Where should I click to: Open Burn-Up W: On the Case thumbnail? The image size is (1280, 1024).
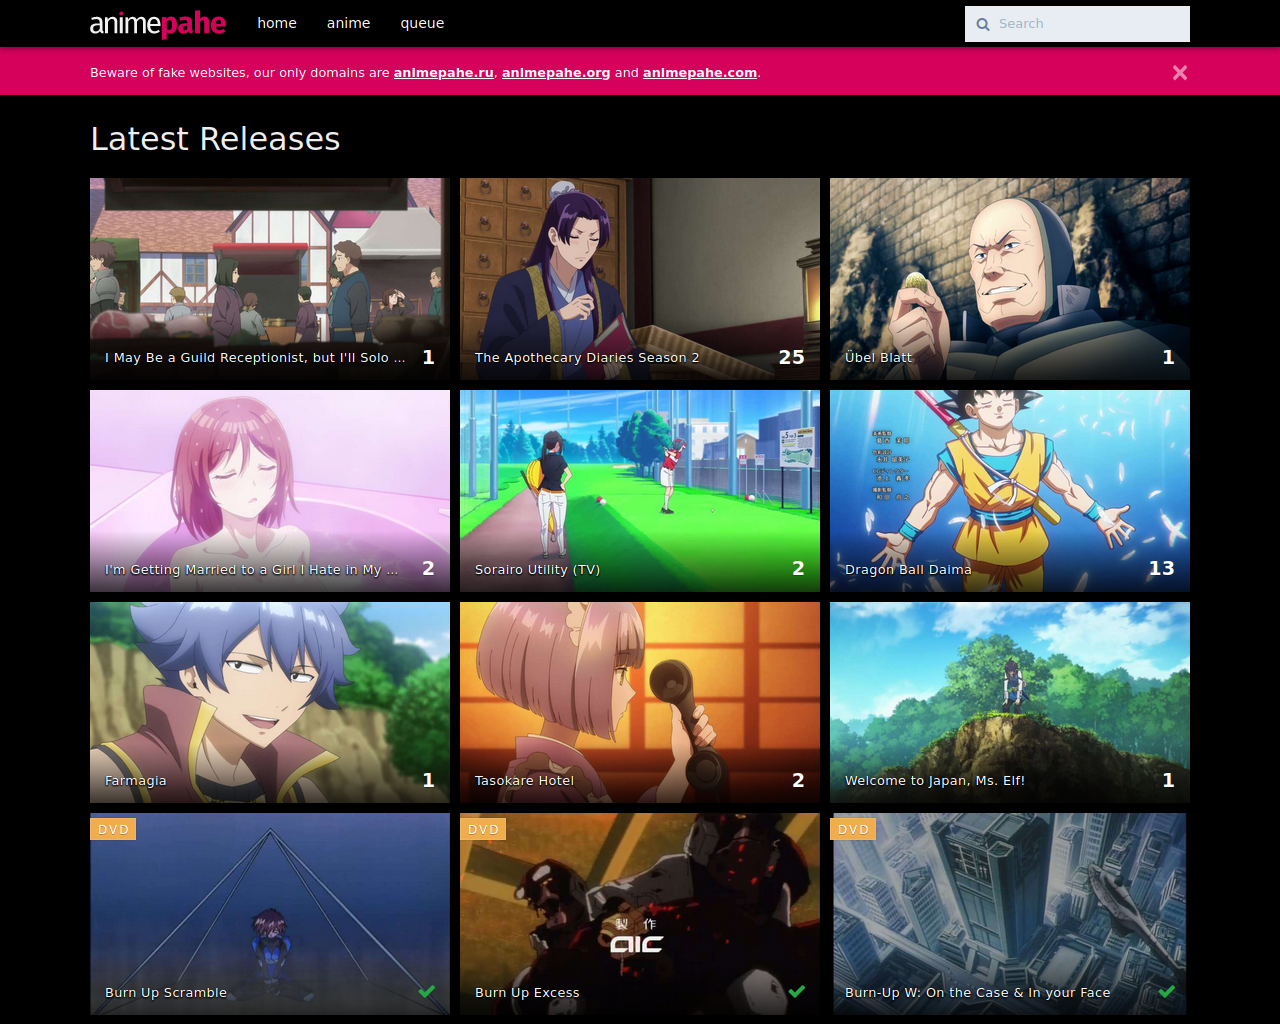[x=1010, y=914]
